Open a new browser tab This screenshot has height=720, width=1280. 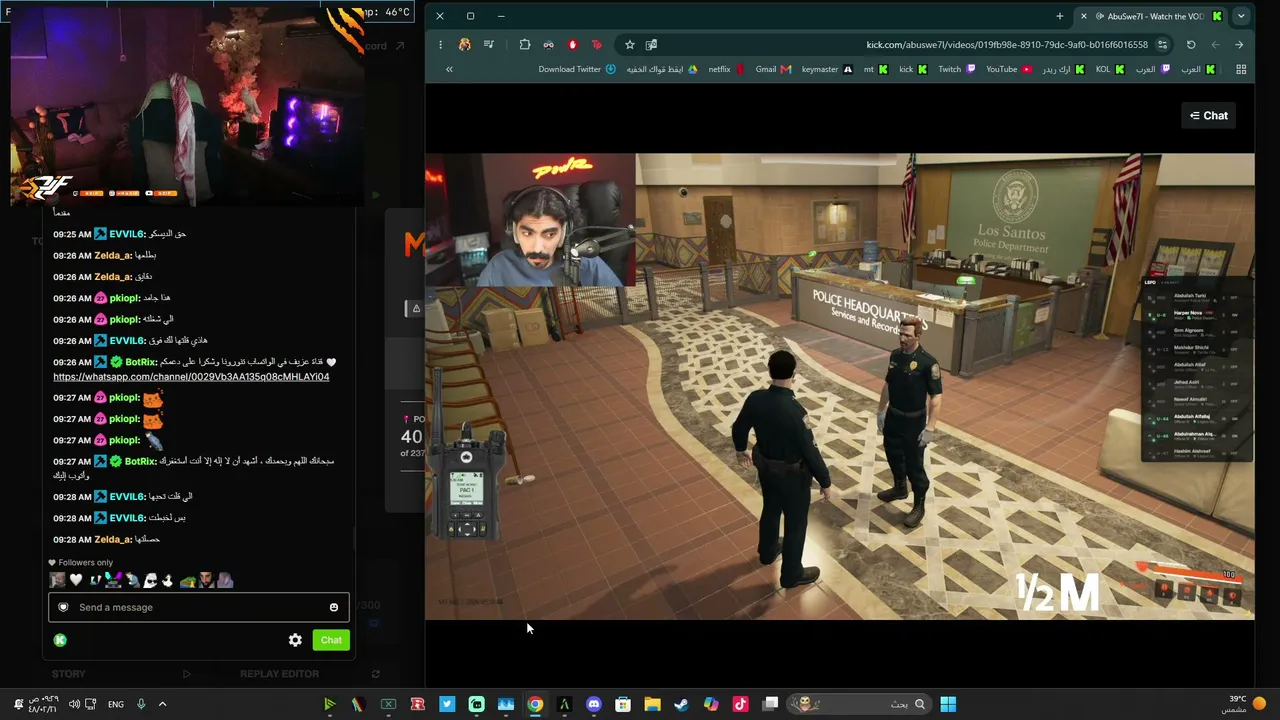pos(1060,16)
